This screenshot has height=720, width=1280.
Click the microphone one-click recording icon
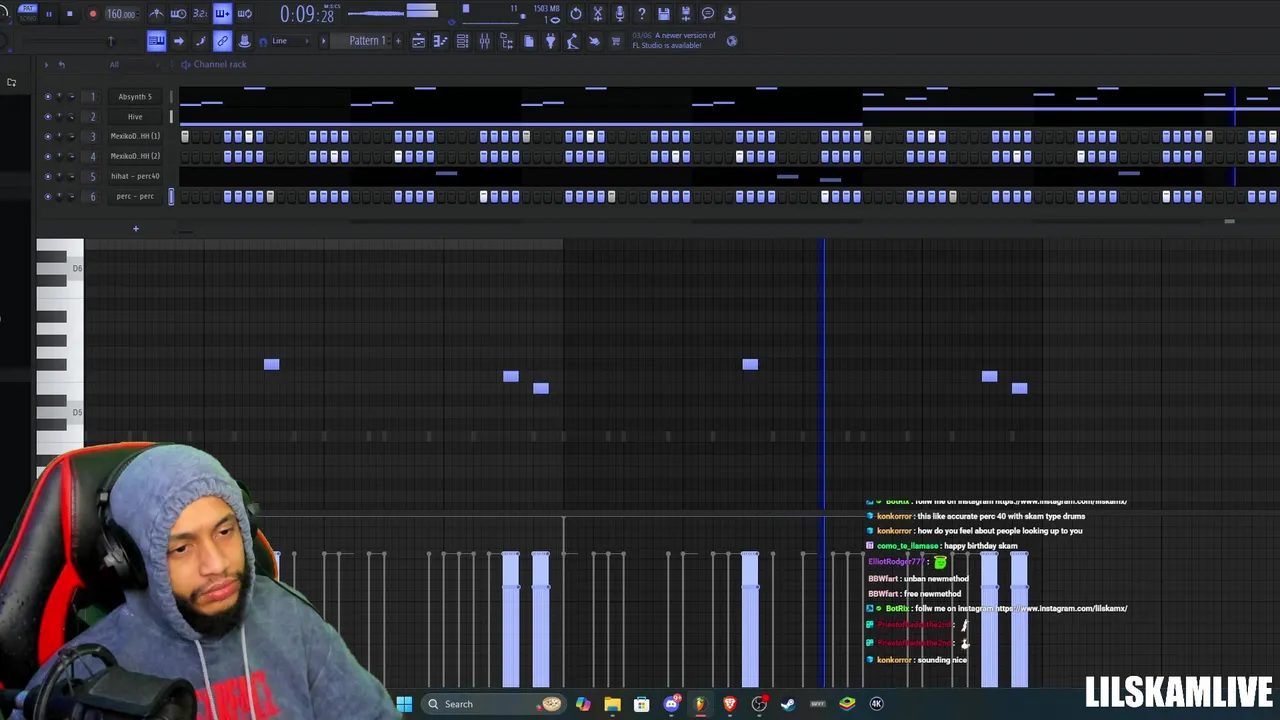620,14
